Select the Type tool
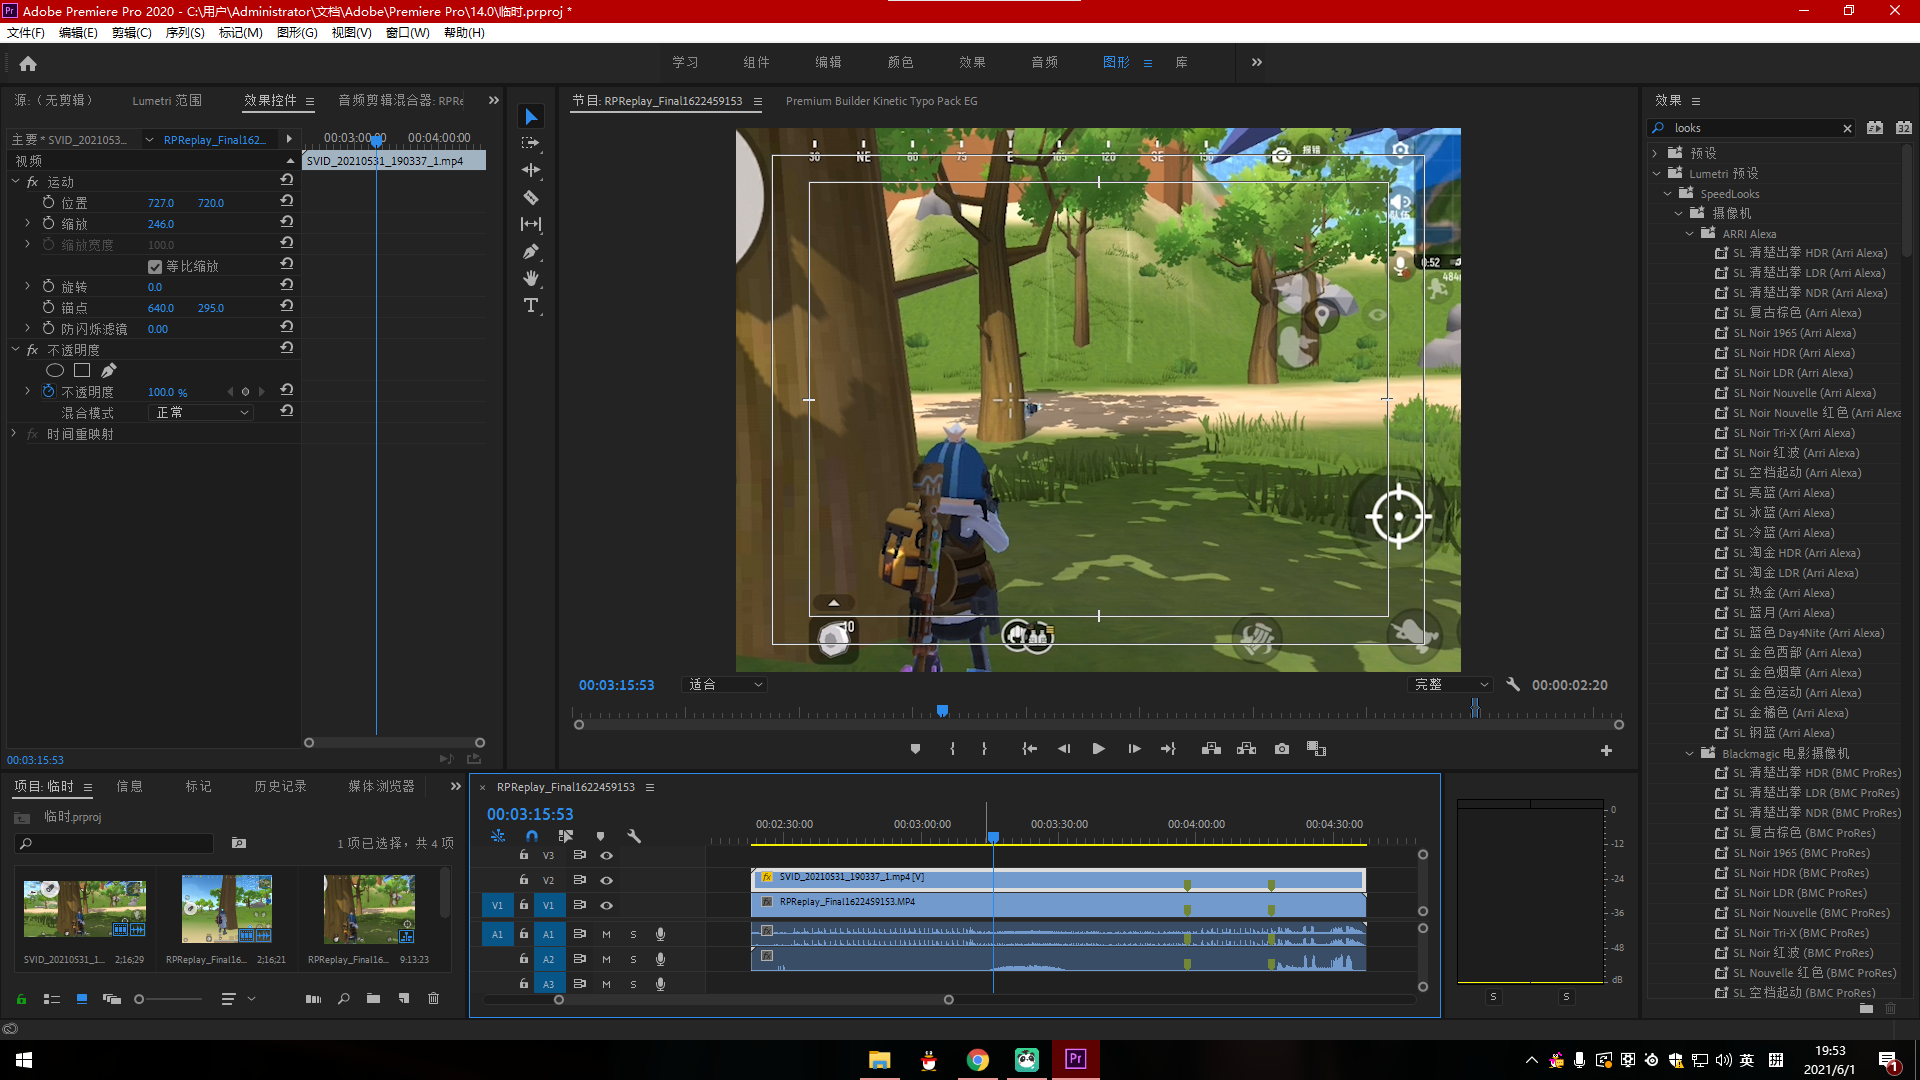 531,306
